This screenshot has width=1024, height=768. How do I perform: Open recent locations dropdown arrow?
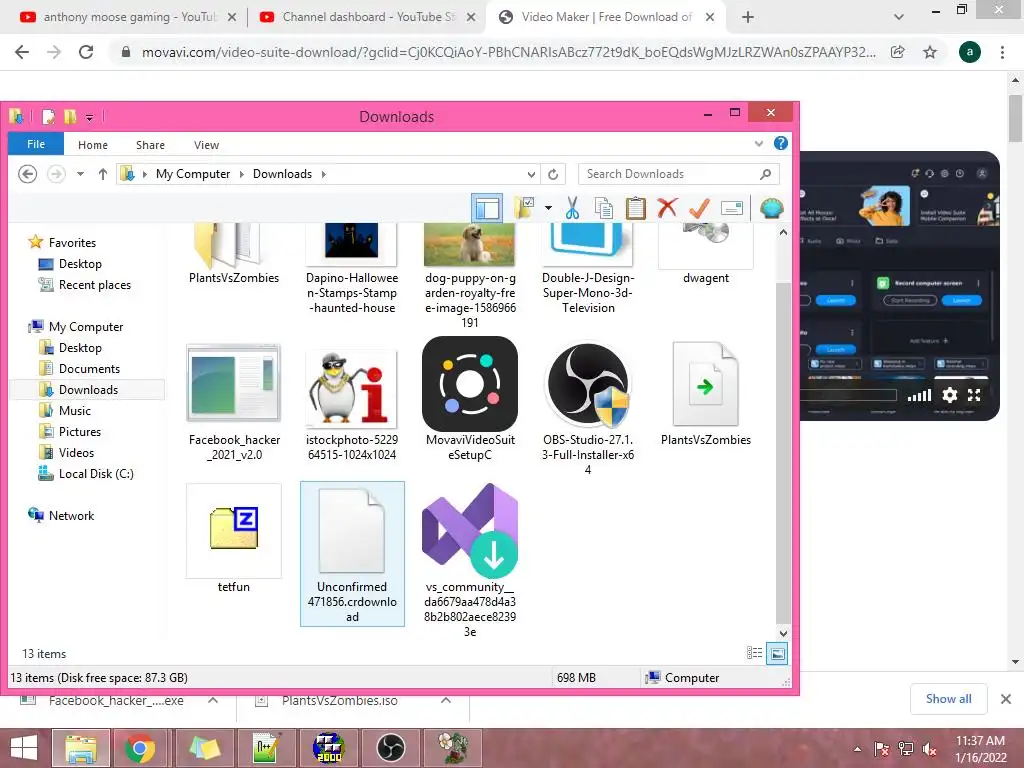(80, 174)
